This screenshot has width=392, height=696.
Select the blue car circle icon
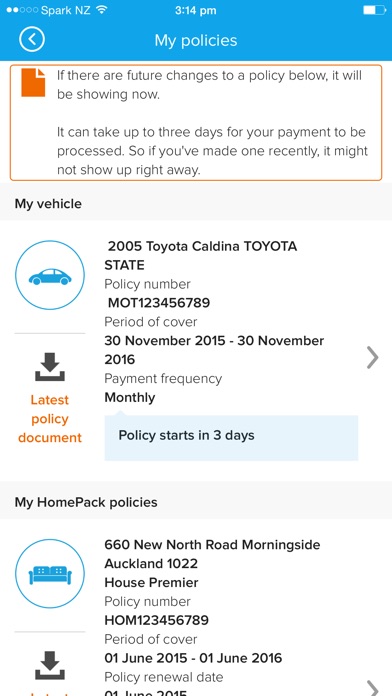pos(50,275)
